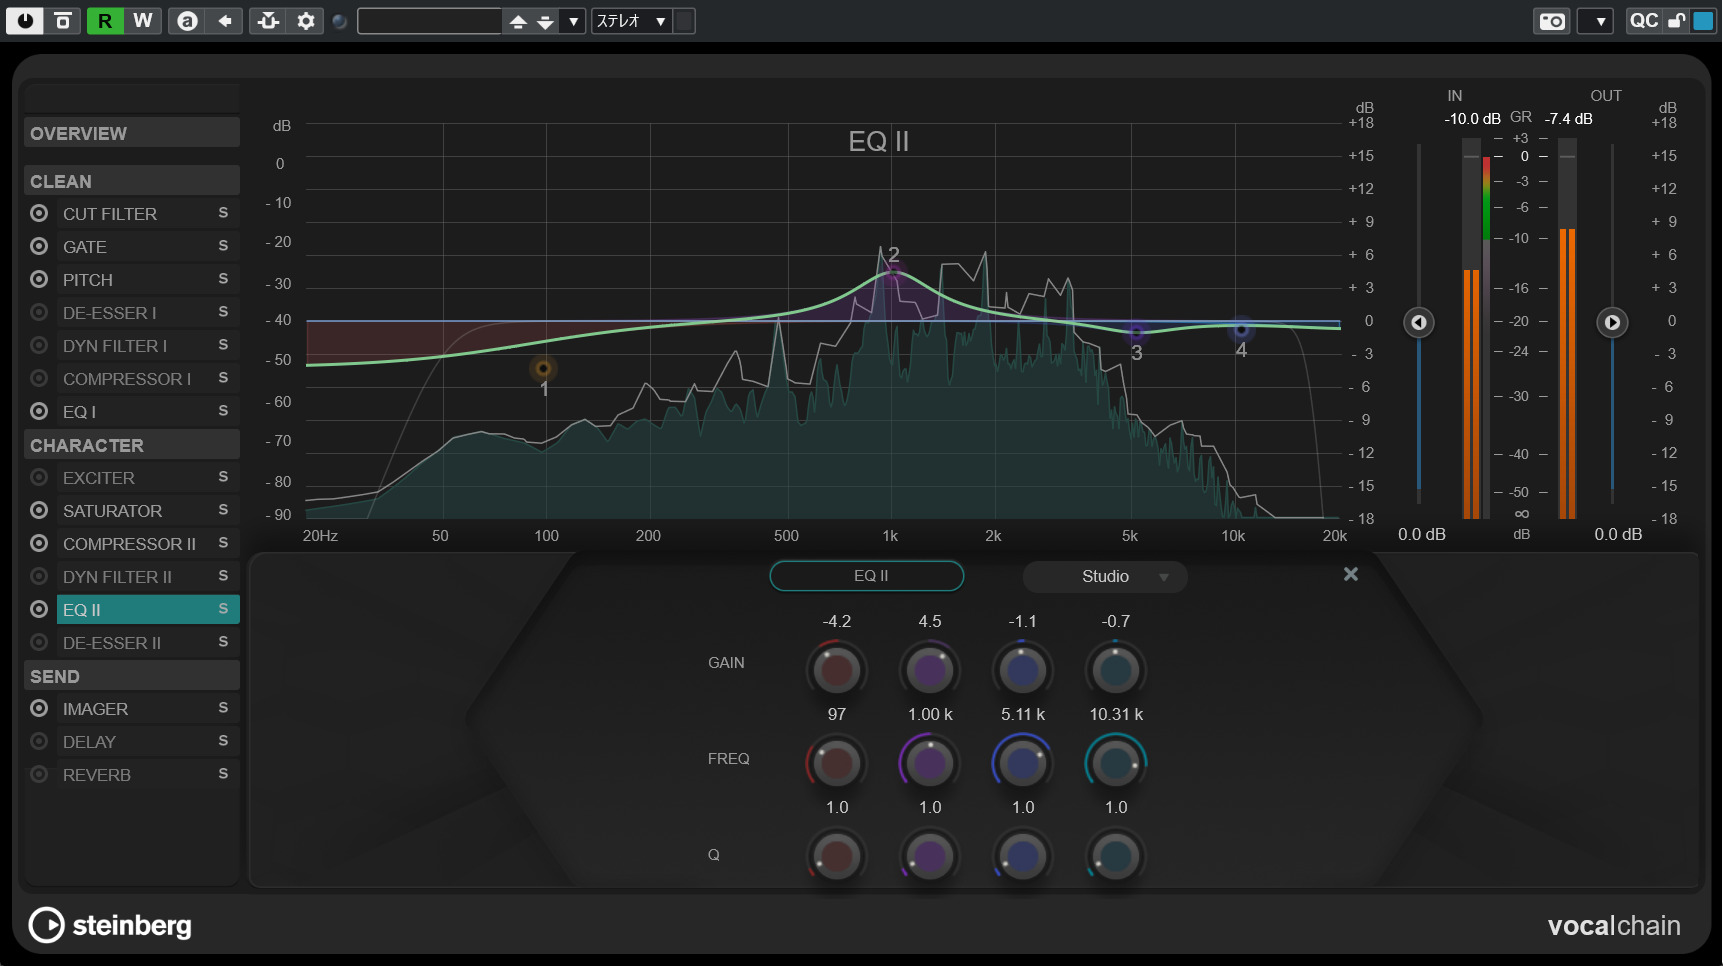Open the Studio EQ type dropdown
The image size is (1723, 966).
[1105, 577]
